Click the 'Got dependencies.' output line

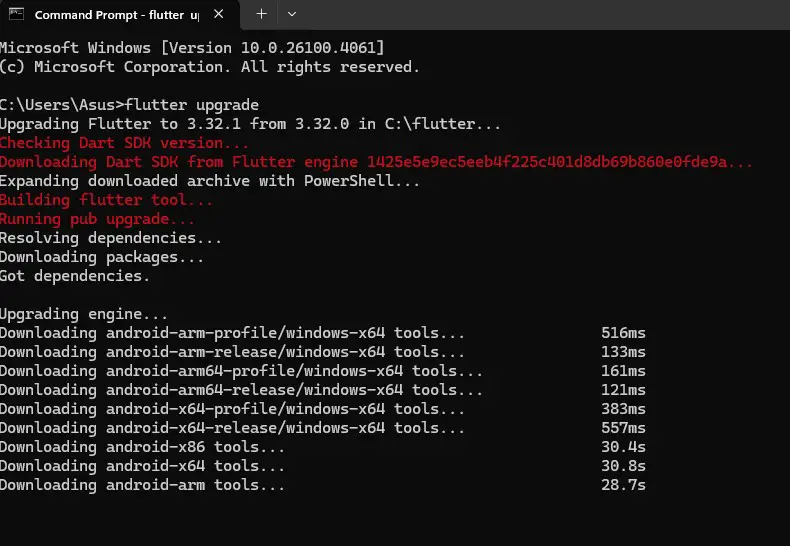(75, 276)
